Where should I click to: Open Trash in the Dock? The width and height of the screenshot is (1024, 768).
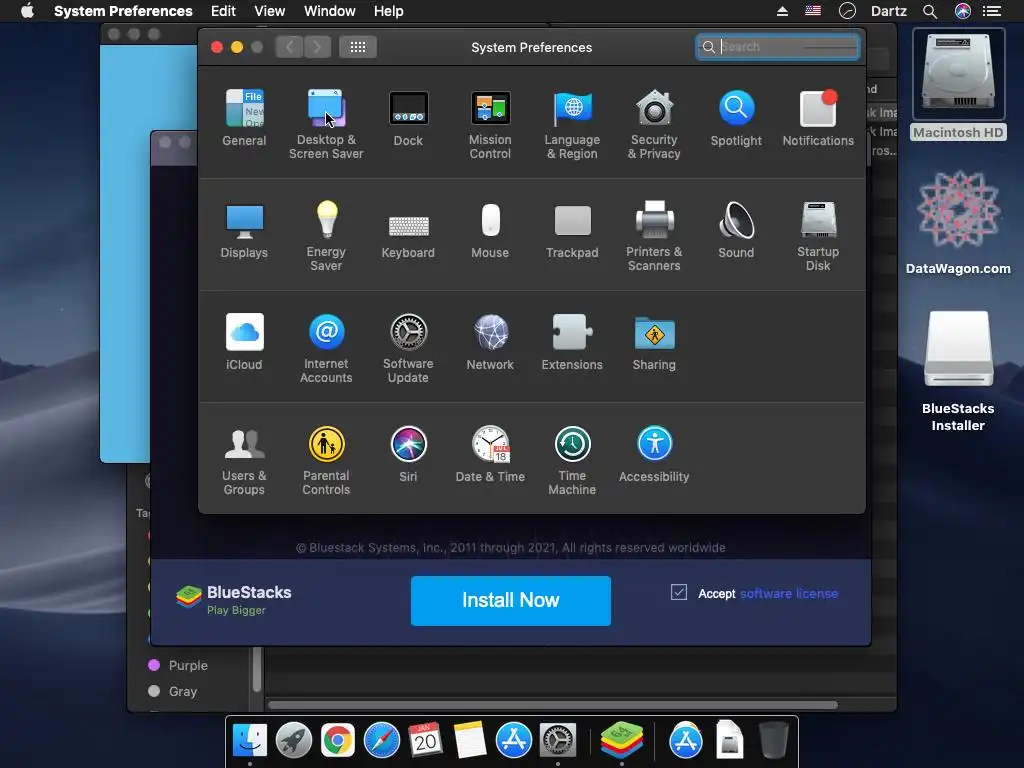pyautogui.click(x=774, y=741)
